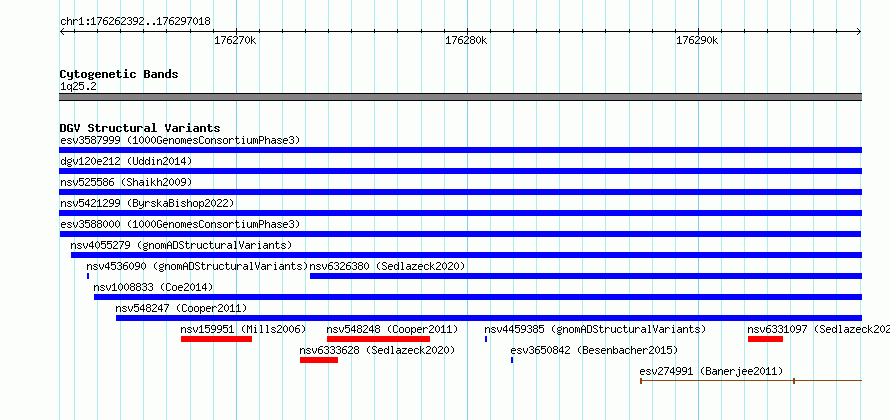Select the red bar under nsv6331097

(x=765, y=339)
